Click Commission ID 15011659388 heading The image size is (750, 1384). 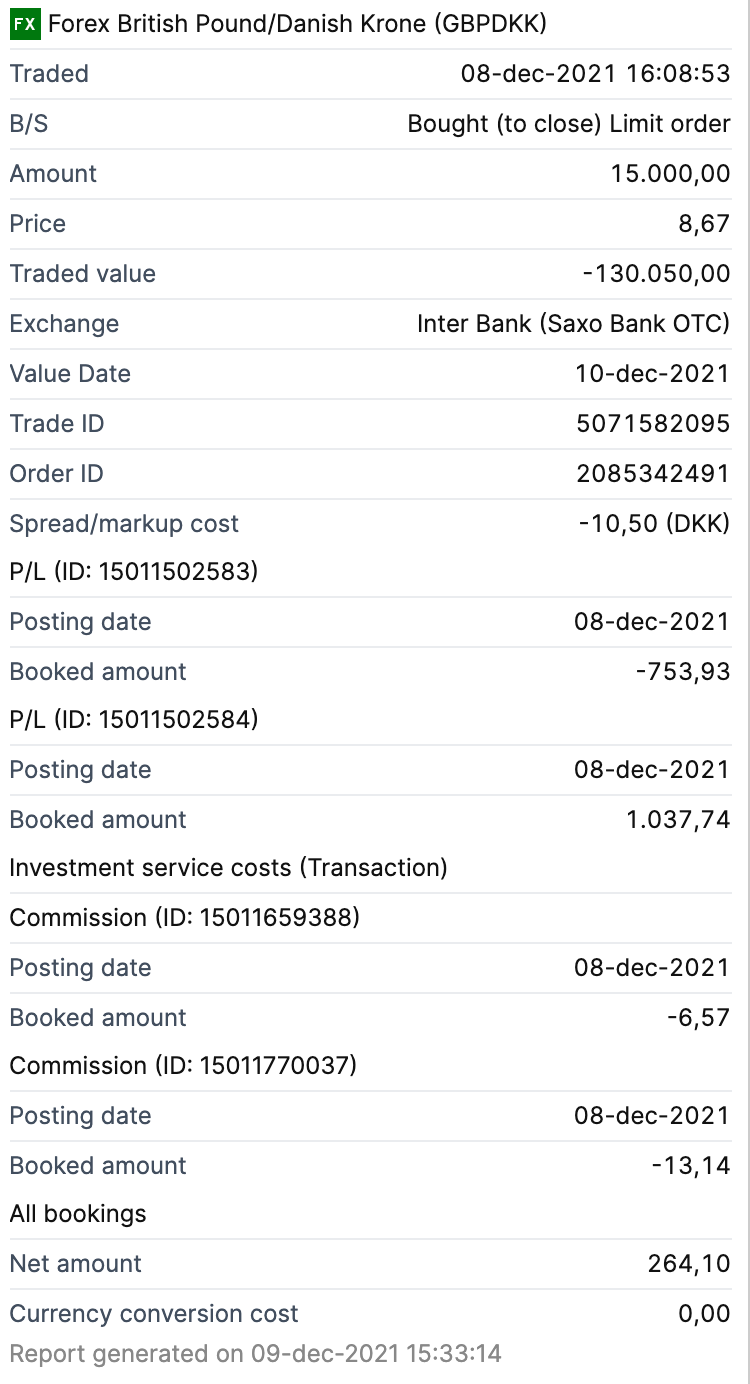(184, 918)
